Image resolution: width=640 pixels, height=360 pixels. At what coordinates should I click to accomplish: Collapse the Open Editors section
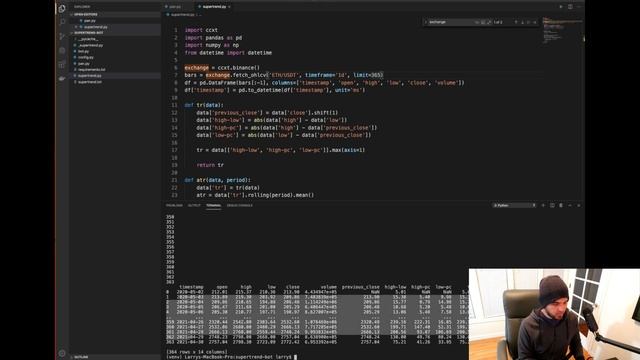coord(116,14)
